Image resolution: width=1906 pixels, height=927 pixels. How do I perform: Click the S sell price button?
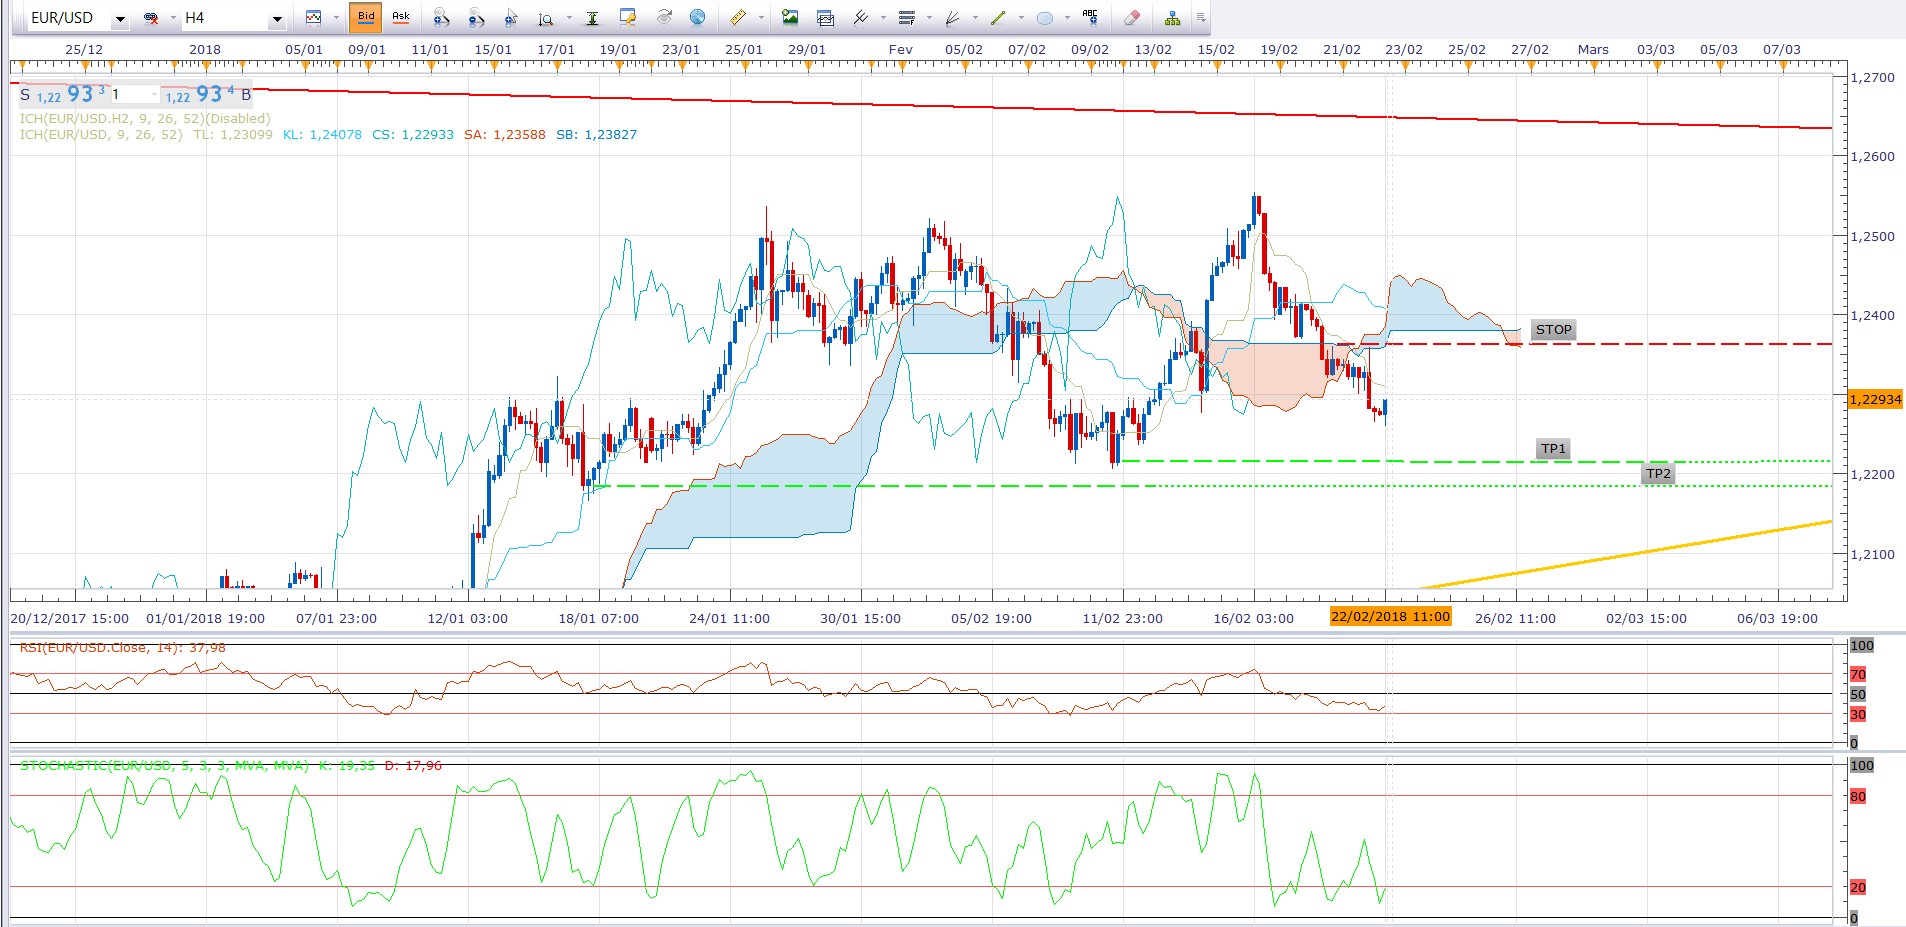tap(25, 95)
